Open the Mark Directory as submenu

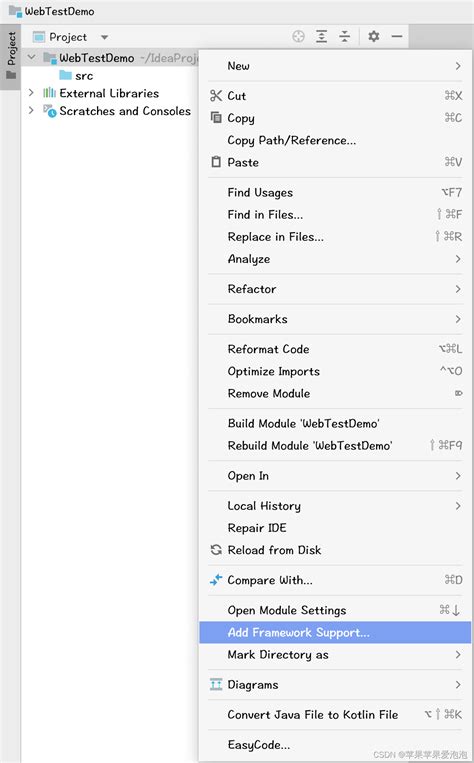point(335,654)
